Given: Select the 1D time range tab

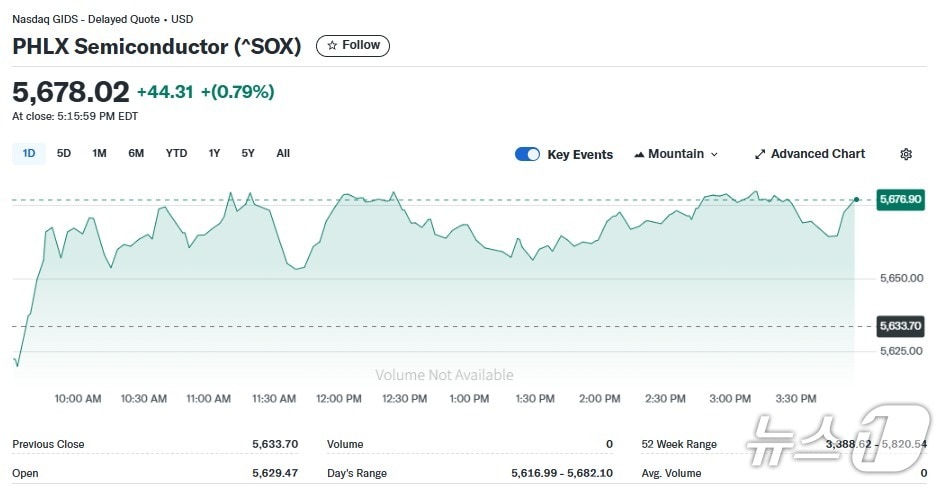Looking at the screenshot, I should pyautogui.click(x=29, y=153).
